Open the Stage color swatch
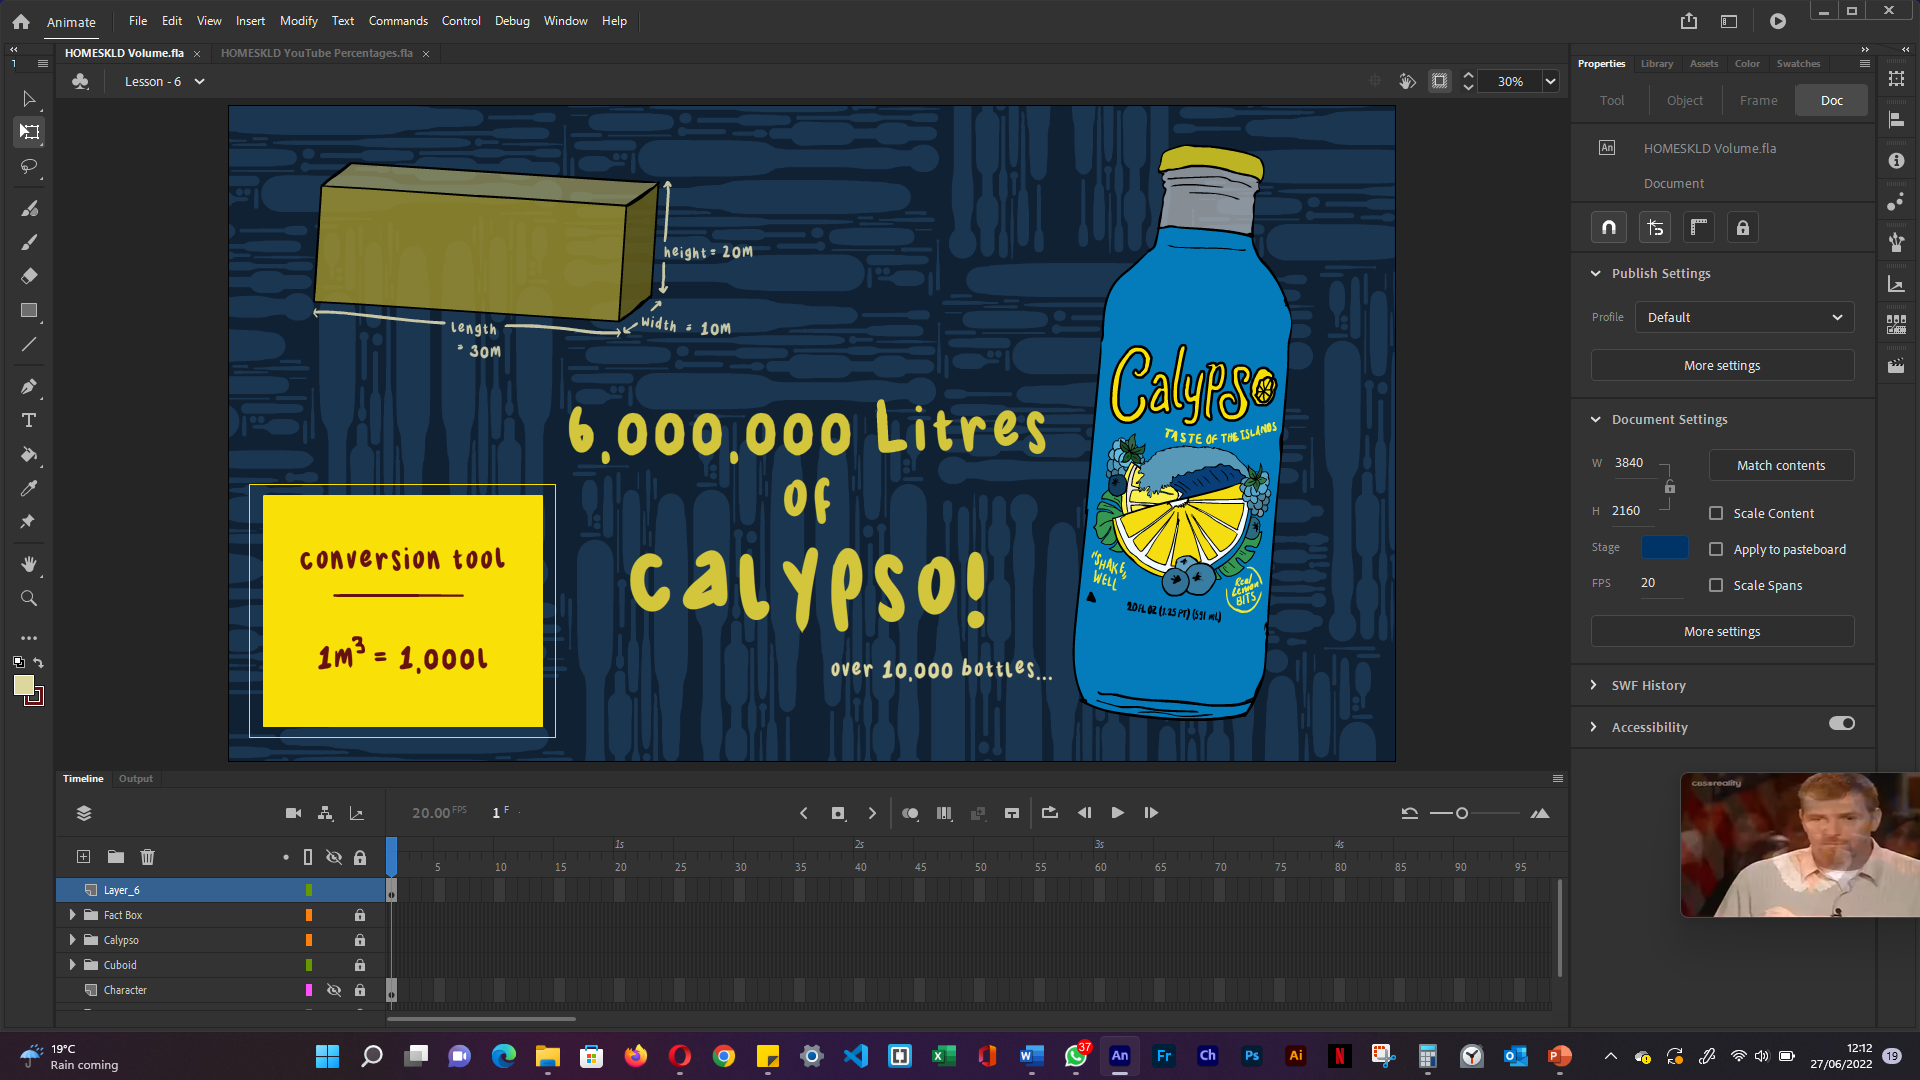The height and width of the screenshot is (1080, 1920). (x=1665, y=548)
